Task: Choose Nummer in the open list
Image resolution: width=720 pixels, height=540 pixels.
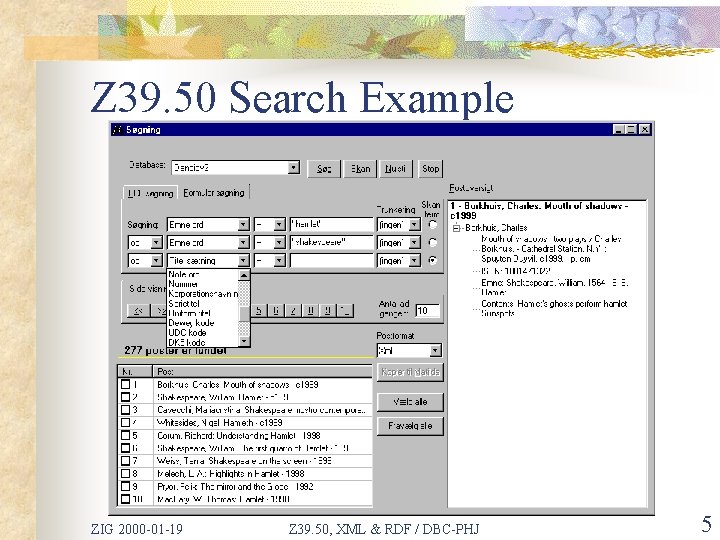Action: click(202, 284)
